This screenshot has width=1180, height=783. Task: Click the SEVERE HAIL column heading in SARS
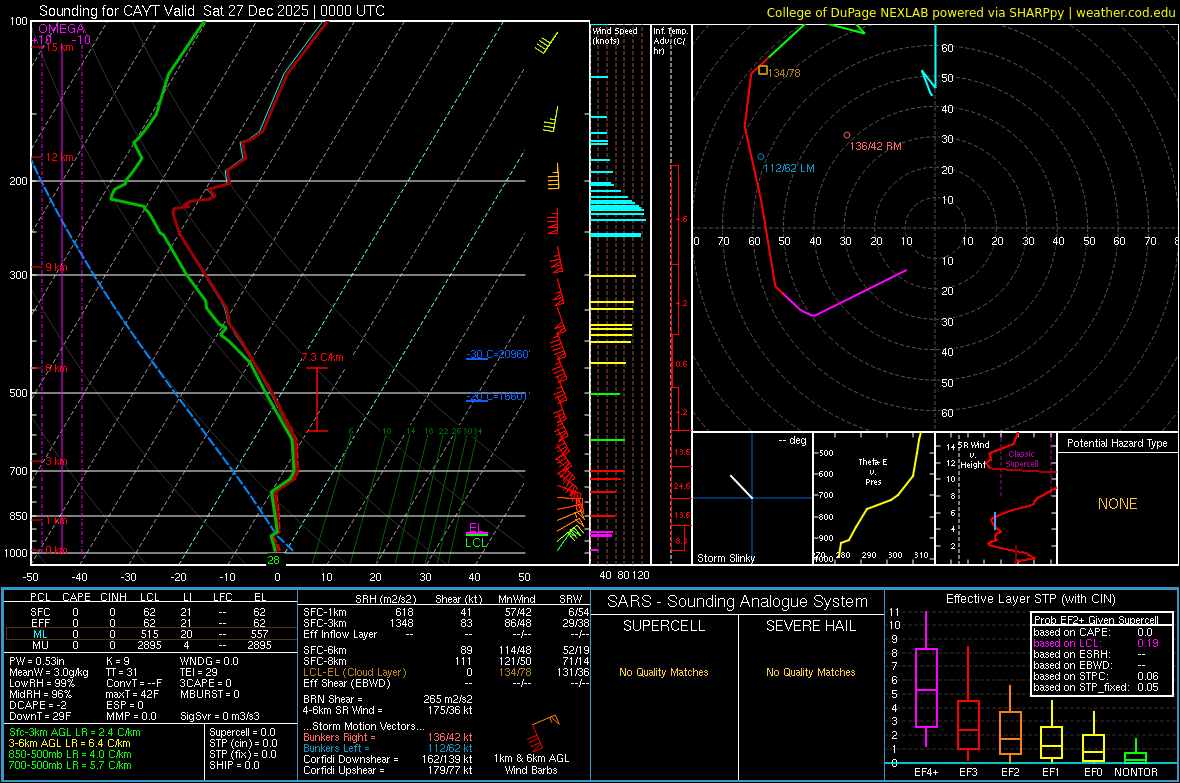[x=811, y=626]
